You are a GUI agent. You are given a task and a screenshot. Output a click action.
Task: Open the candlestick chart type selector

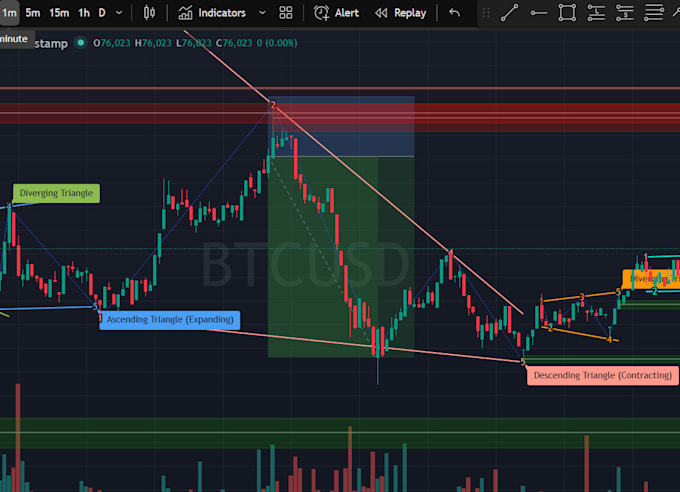point(149,13)
